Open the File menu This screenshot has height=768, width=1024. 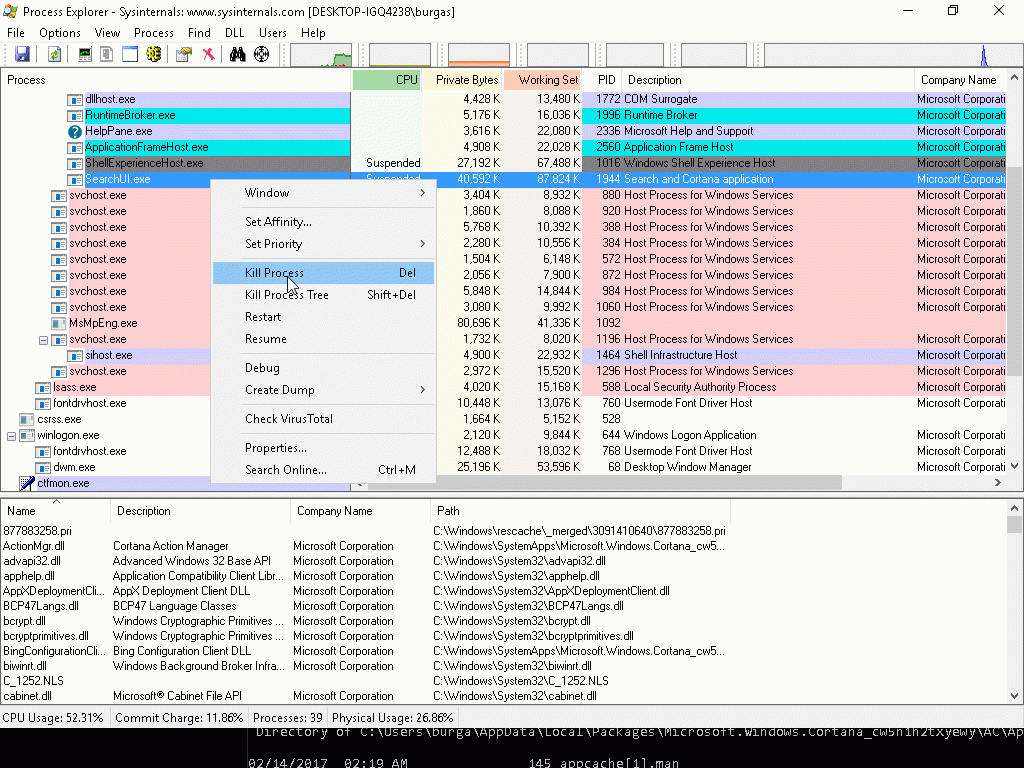point(16,33)
